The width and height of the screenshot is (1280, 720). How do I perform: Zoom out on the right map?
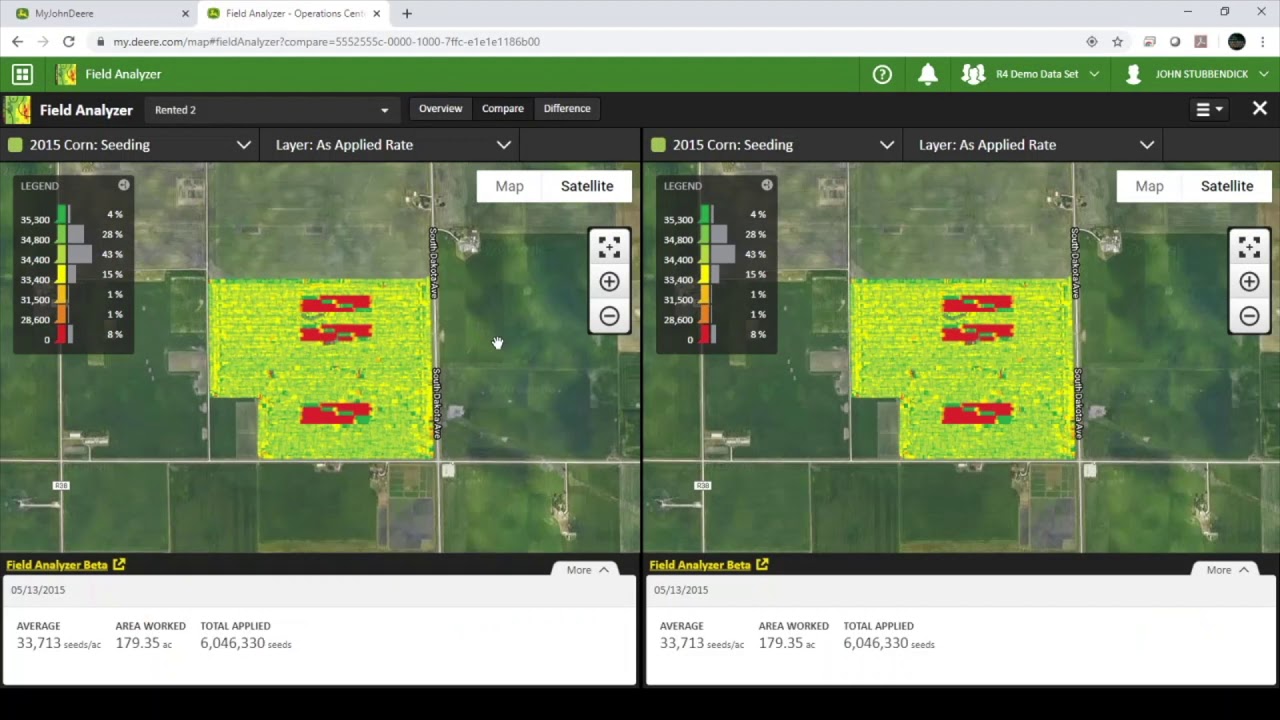tap(1249, 316)
